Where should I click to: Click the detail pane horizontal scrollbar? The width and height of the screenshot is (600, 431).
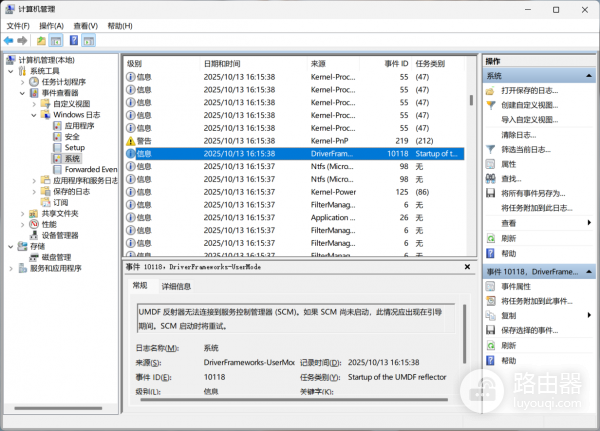[x=294, y=400]
